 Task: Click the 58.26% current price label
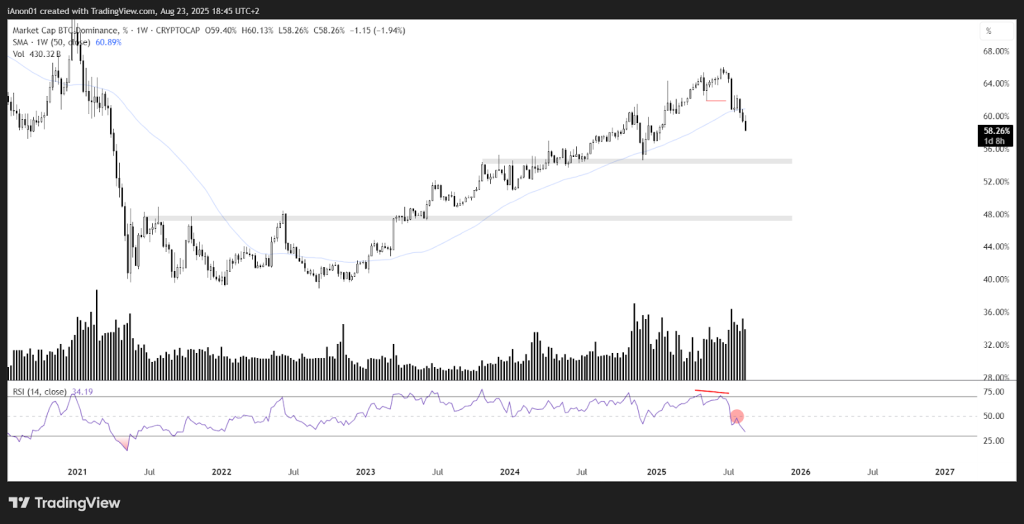pos(996,131)
